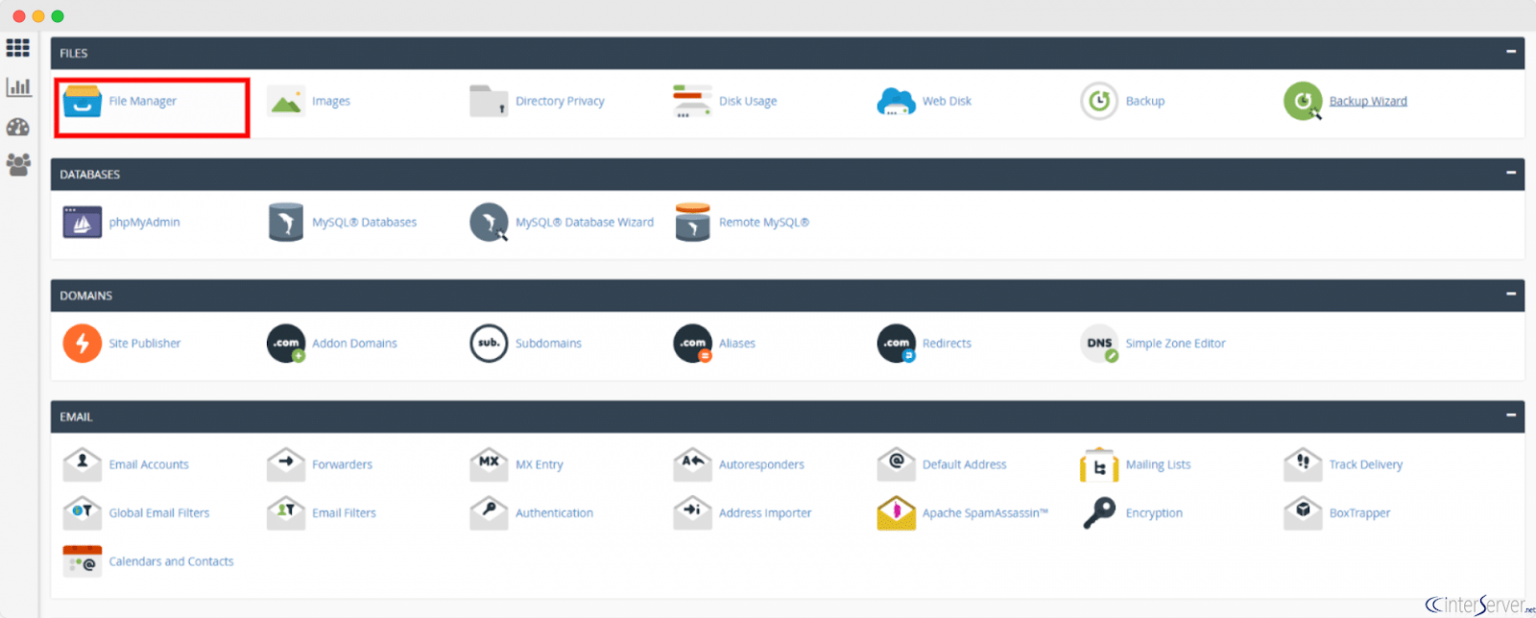Viewport: 1536px width, 618px height.
Task: Open Track Delivery
Action: pyautogui.click(x=1366, y=464)
